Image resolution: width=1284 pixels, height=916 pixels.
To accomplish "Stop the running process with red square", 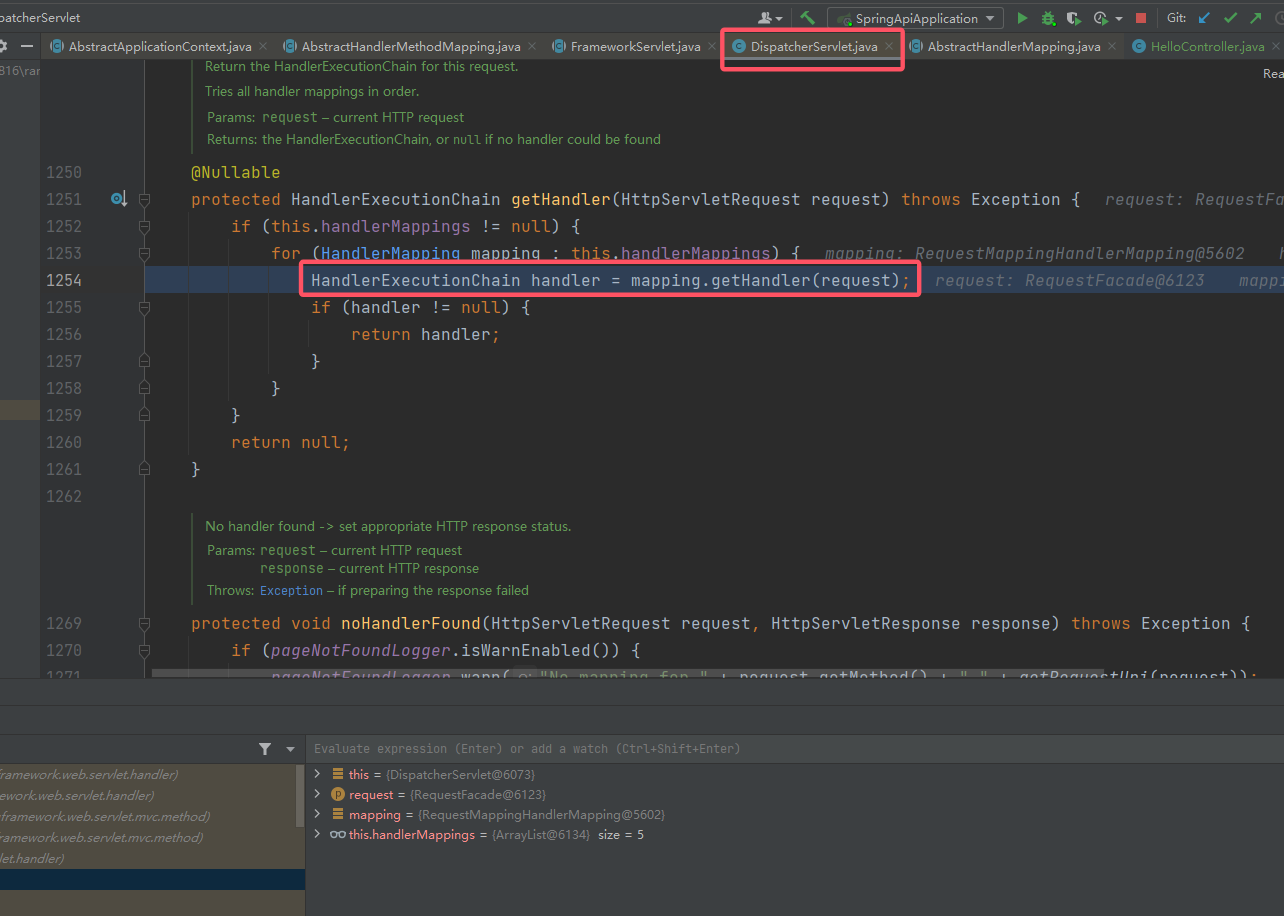I will pos(1140,18).
